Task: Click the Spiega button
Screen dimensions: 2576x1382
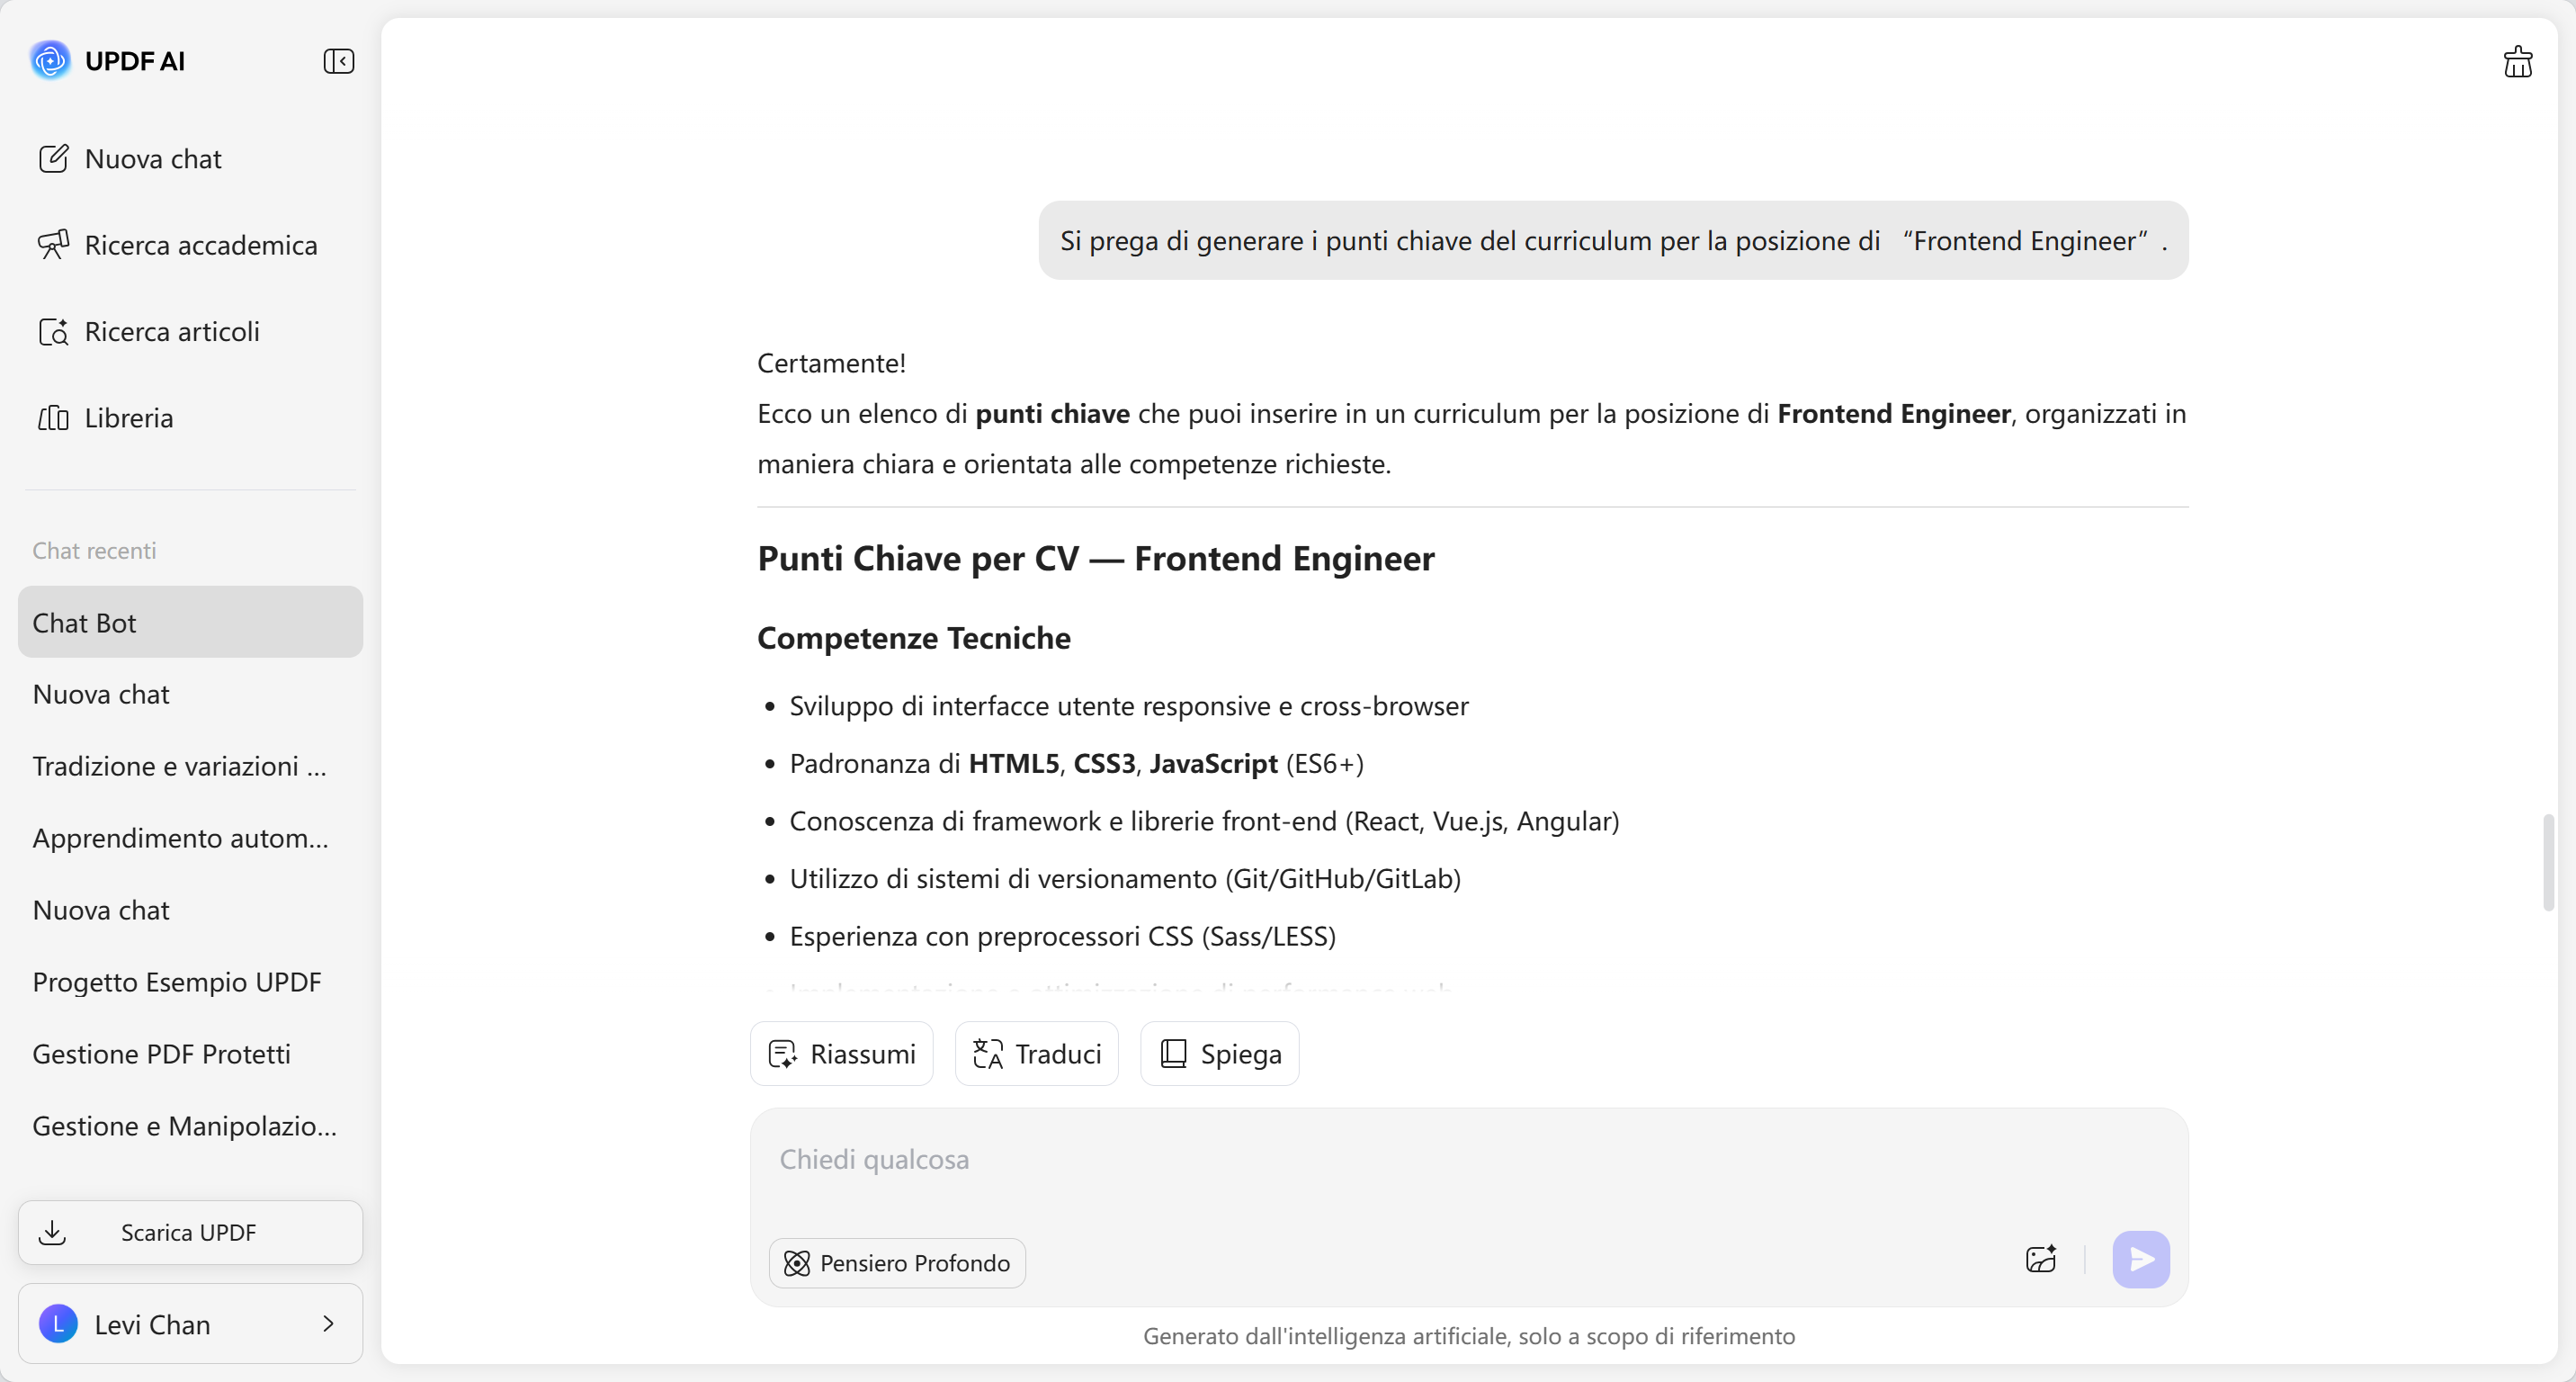Action: (x=1219, y=1053)
